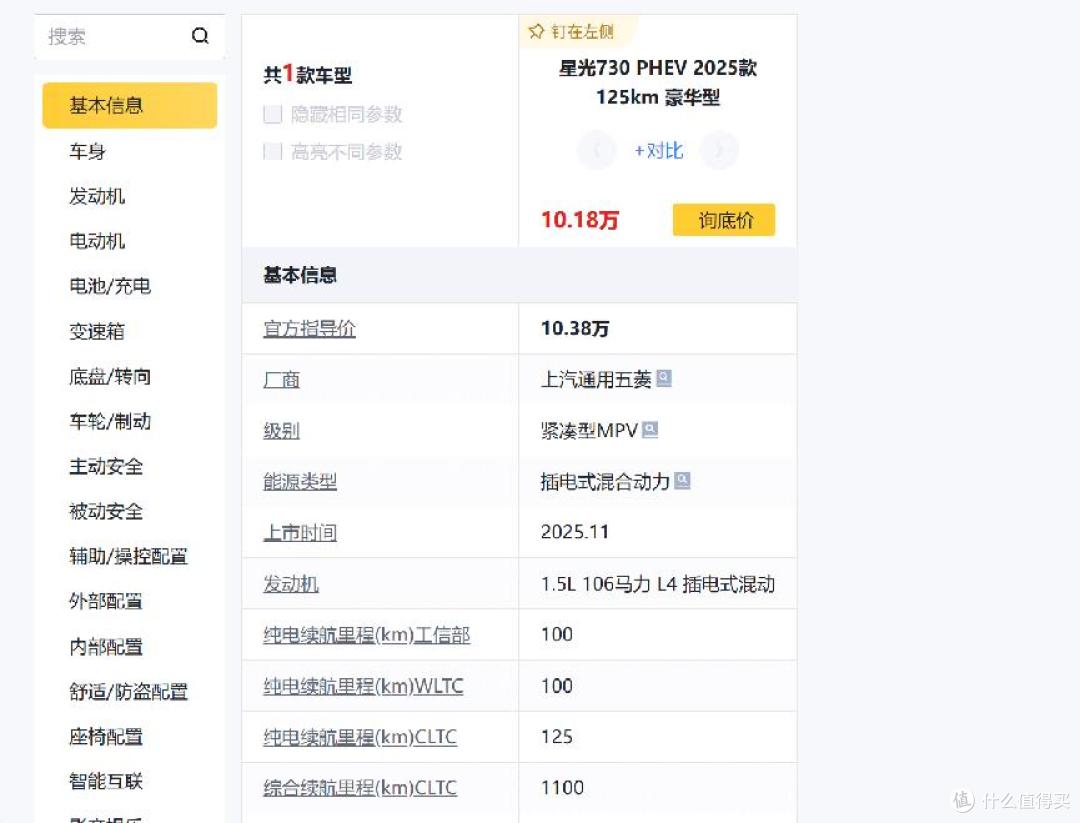
Task: Enable the 隐藏相同参数 checkbox
Action: pyautogui.click(x=273, y=114)
